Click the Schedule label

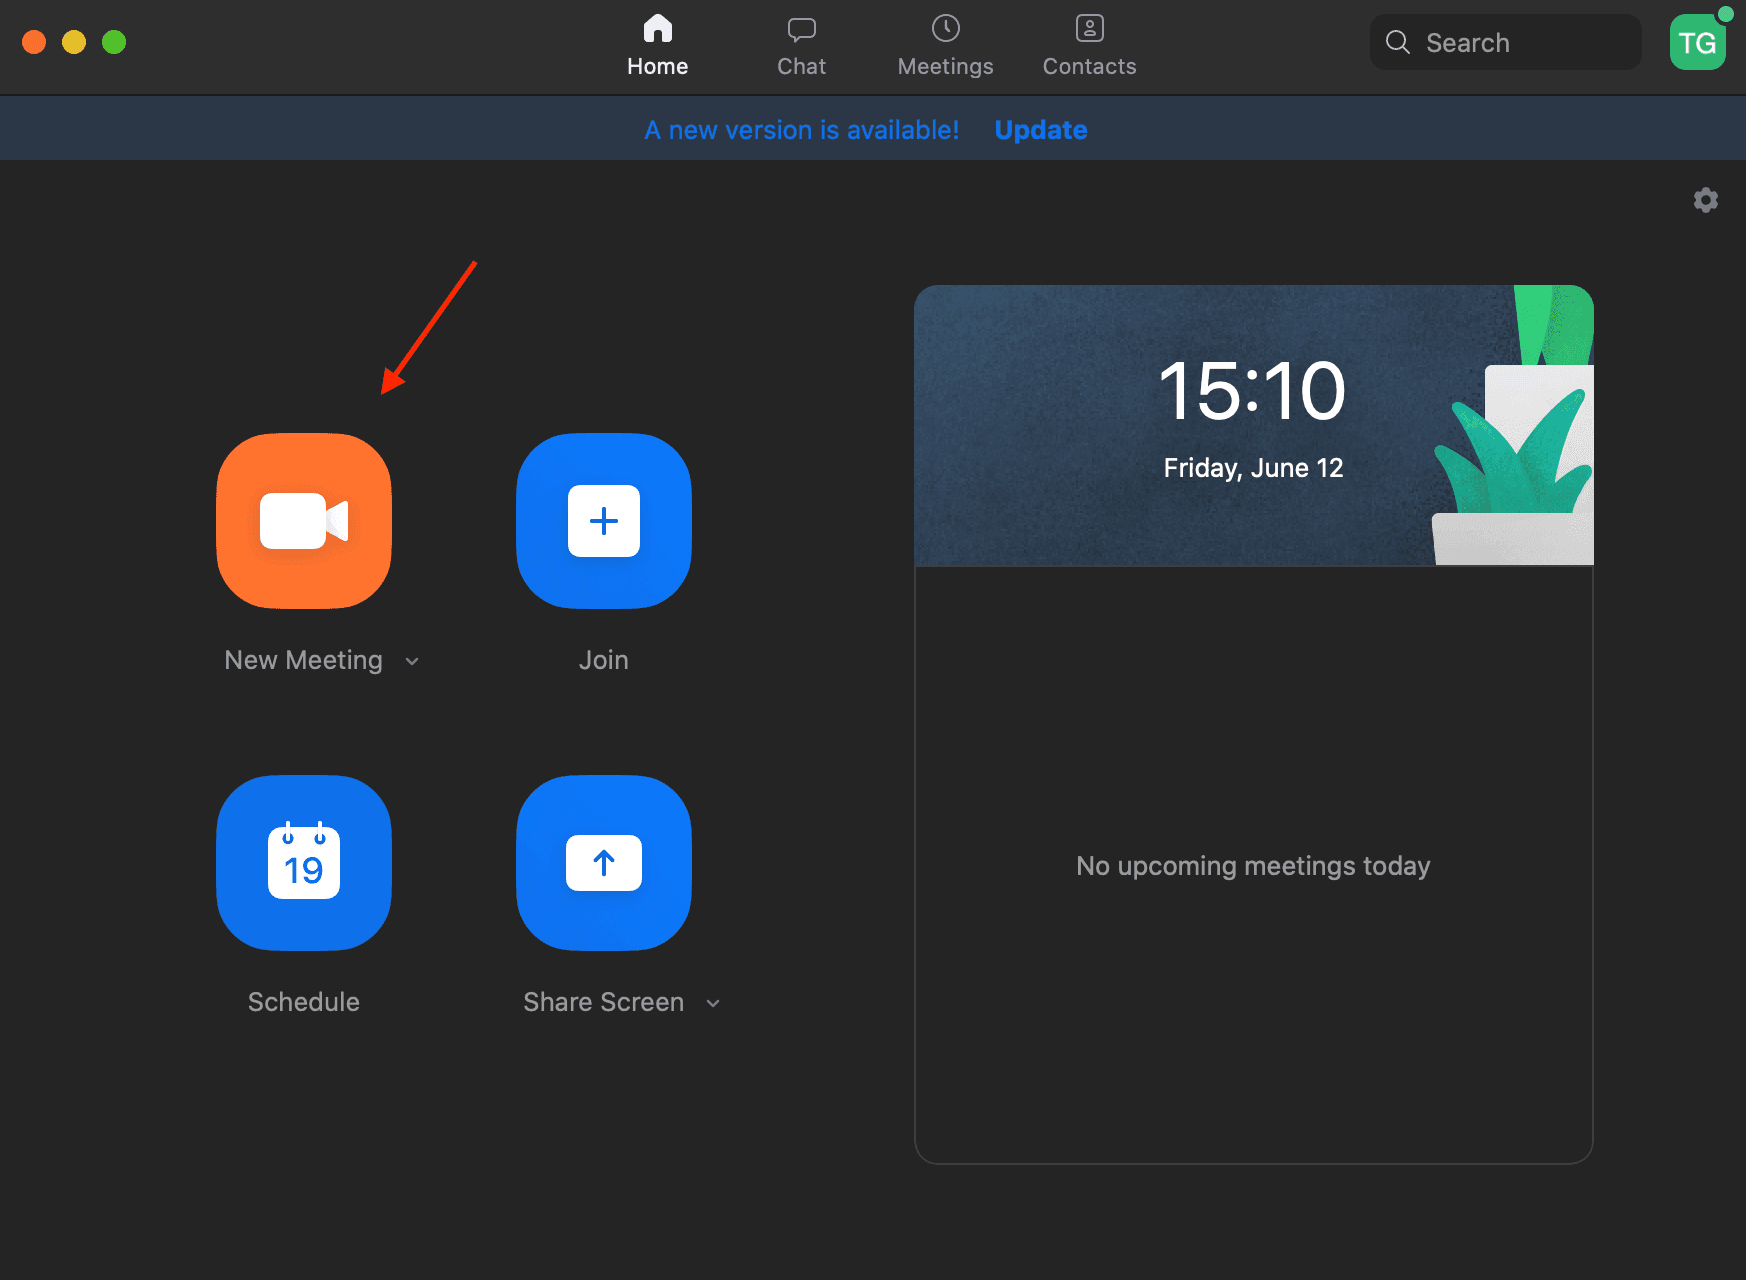[x=304, y=1002]
